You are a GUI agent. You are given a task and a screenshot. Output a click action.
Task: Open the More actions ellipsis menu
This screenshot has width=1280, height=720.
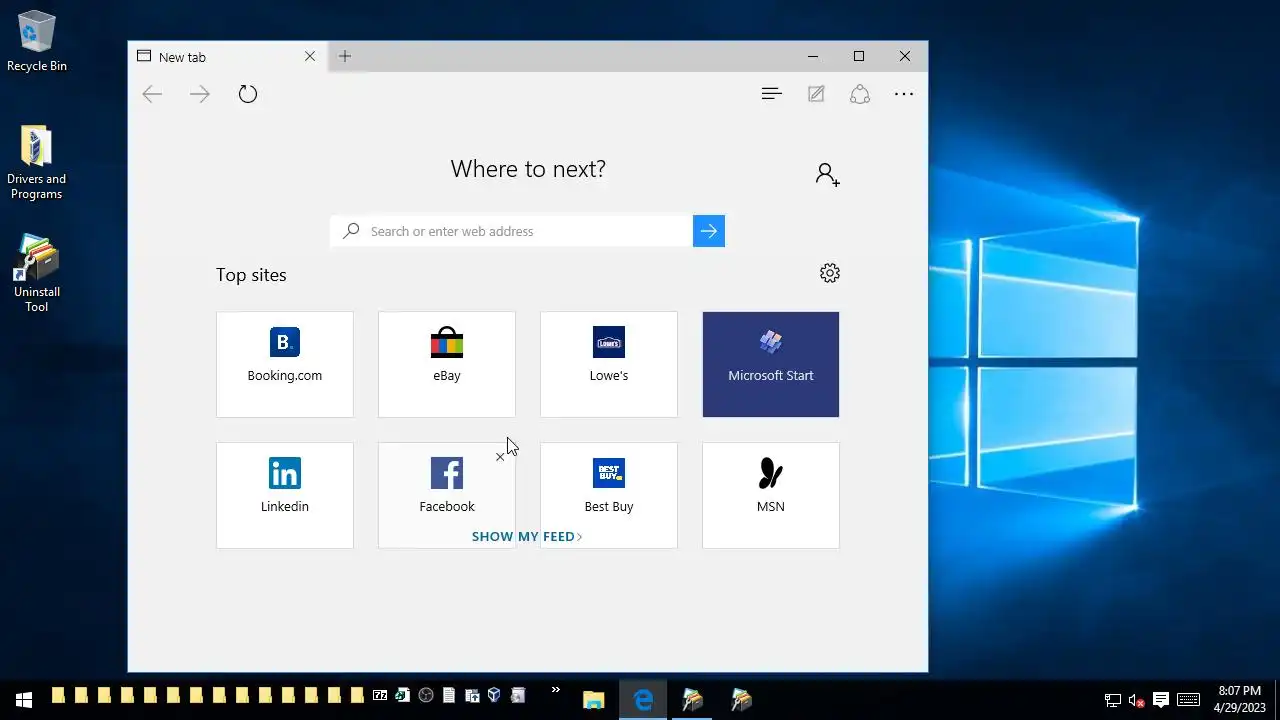coord(904,94)
